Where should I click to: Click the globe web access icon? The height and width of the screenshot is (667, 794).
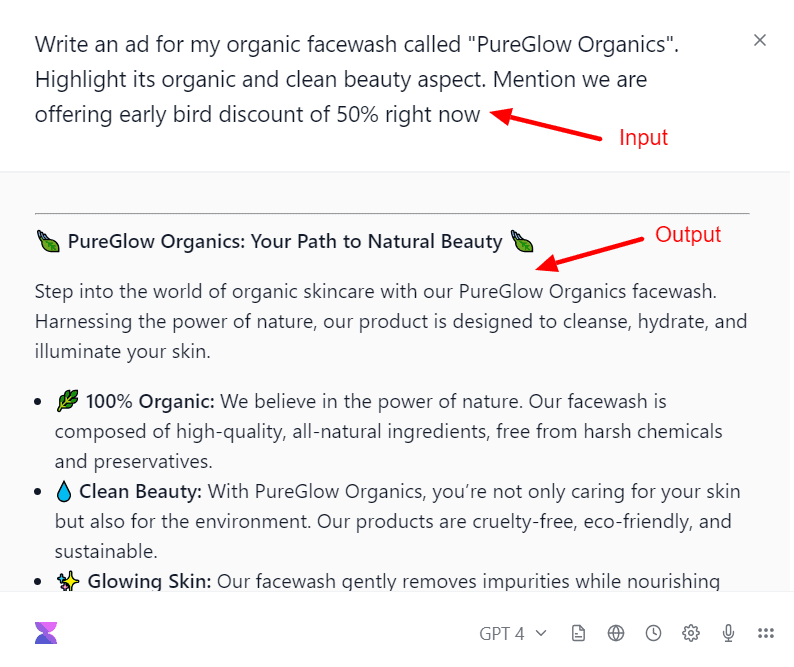click(x=616, y=633)
